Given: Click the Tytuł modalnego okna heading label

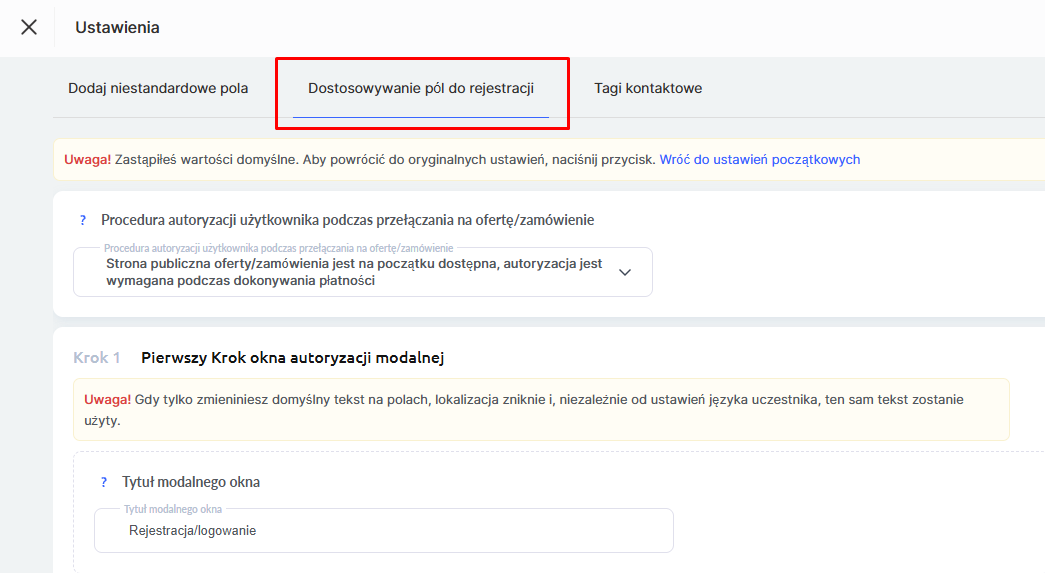Looking at the screenshot, I should (191, 482).
